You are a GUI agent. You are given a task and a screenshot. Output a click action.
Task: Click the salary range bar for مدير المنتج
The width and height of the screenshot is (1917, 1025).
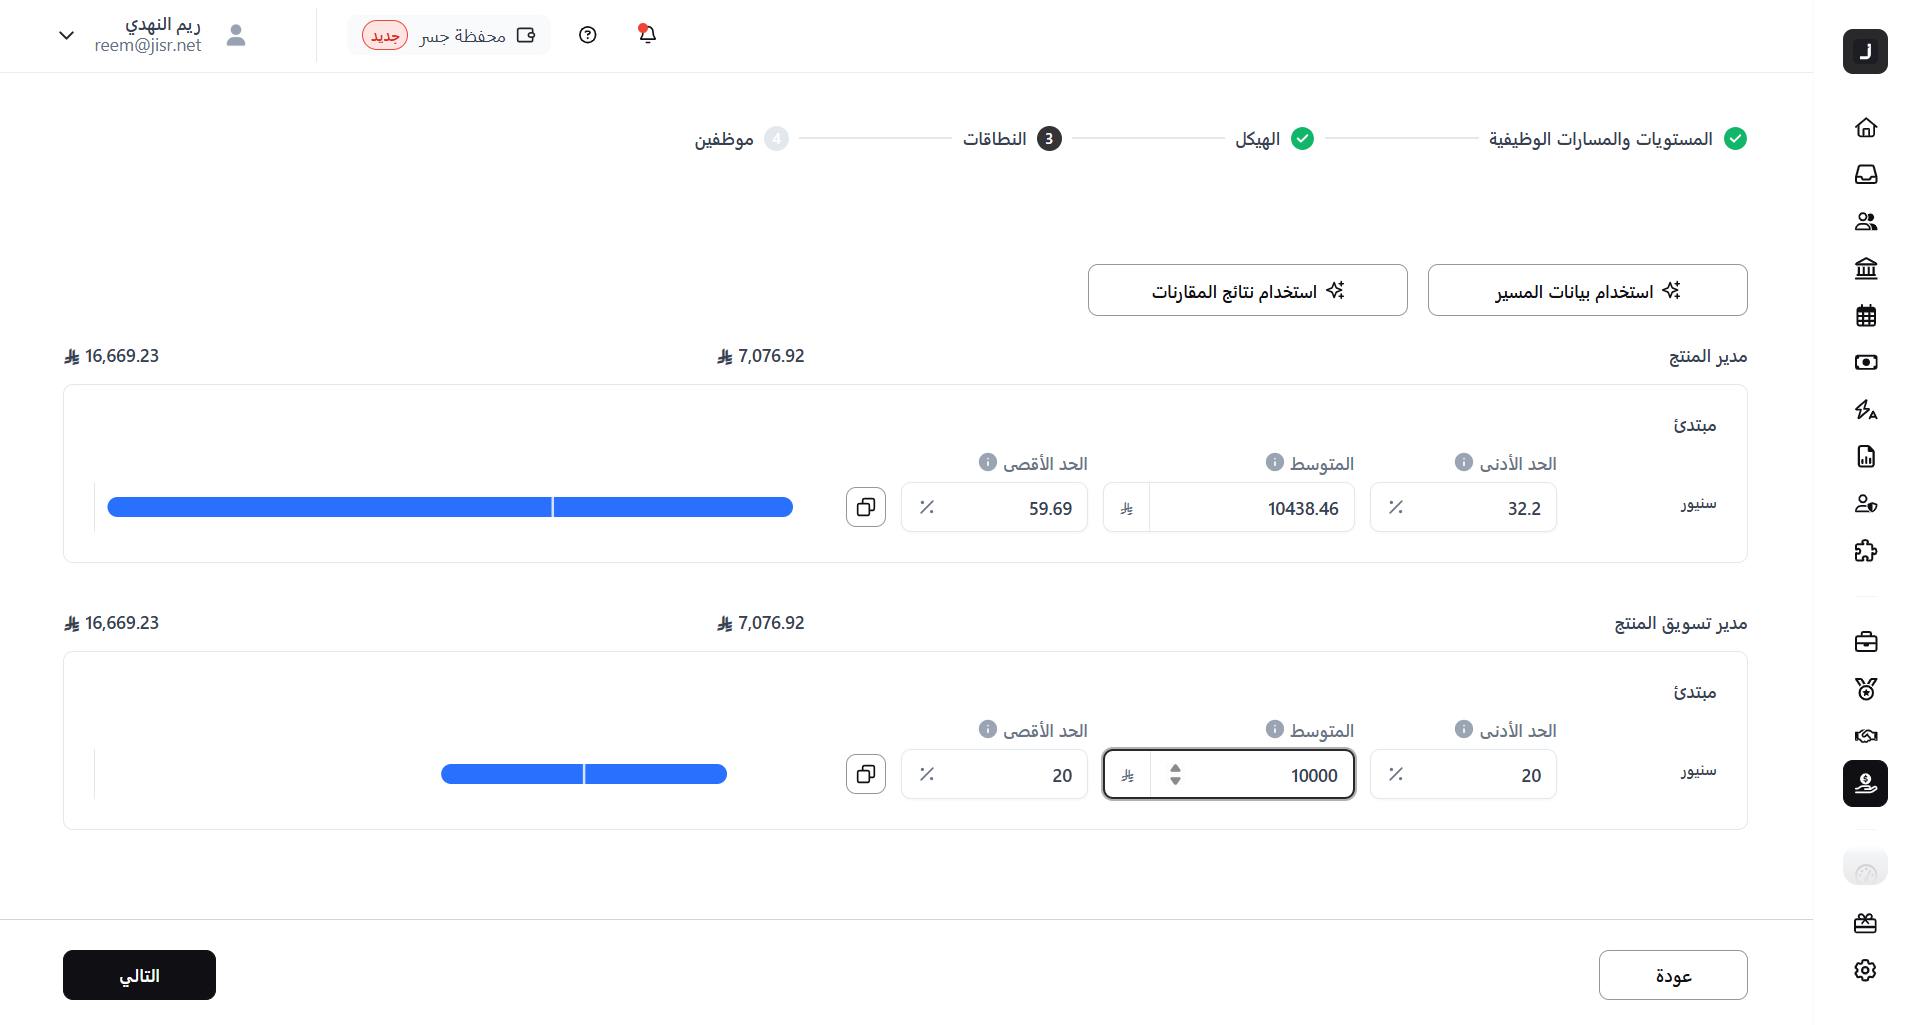(449, 507)
